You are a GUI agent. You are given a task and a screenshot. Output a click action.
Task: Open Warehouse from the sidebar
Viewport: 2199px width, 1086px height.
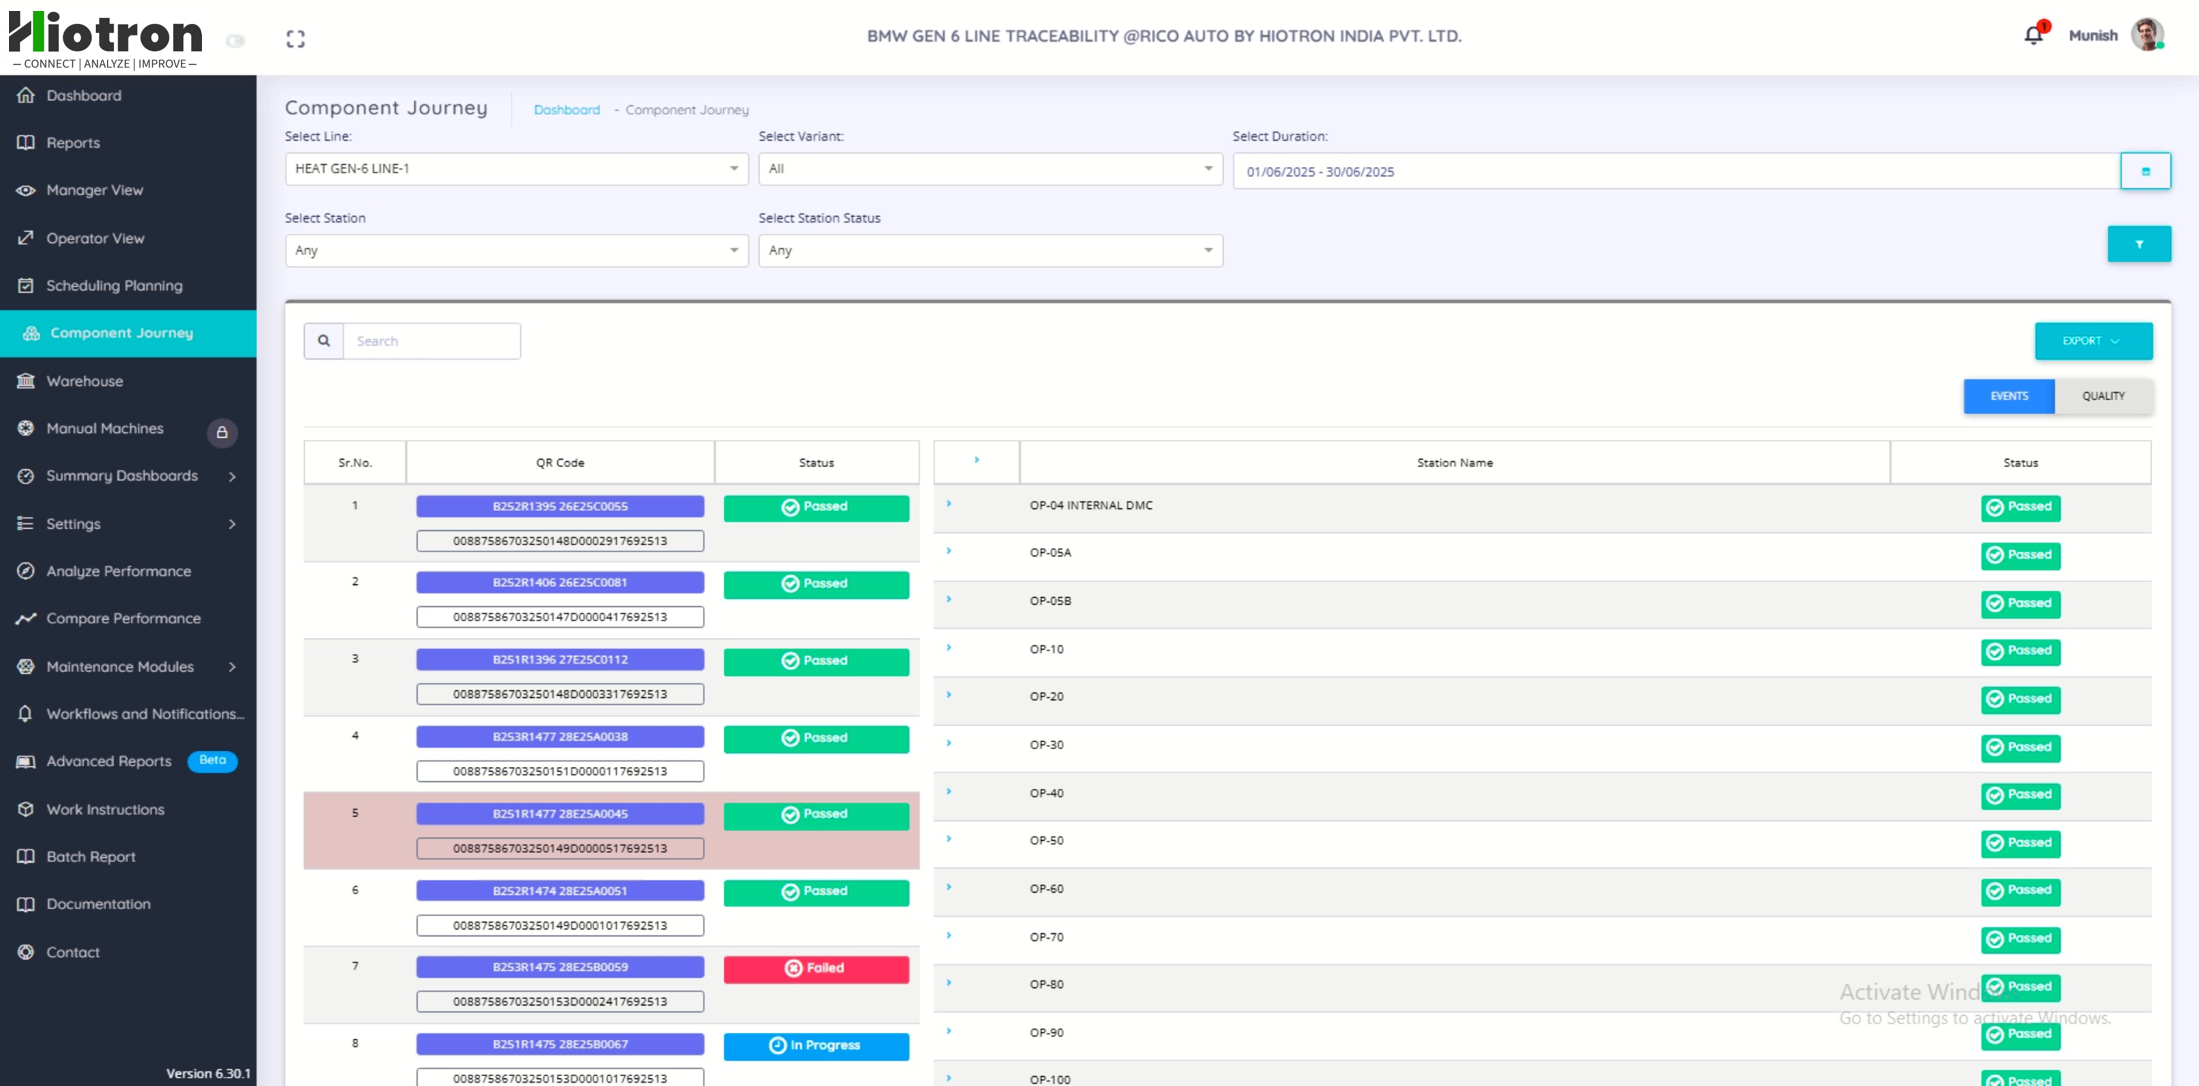[84, 381]
